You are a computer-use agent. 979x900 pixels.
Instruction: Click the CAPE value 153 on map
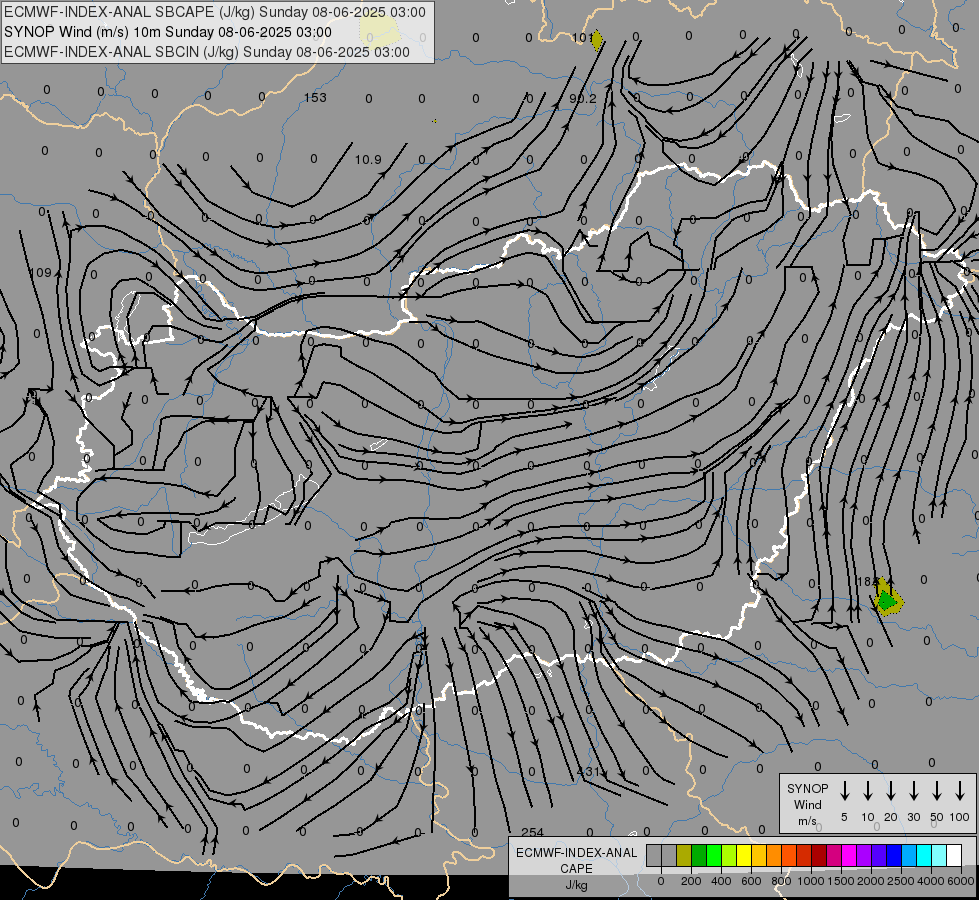coord(315,97)
